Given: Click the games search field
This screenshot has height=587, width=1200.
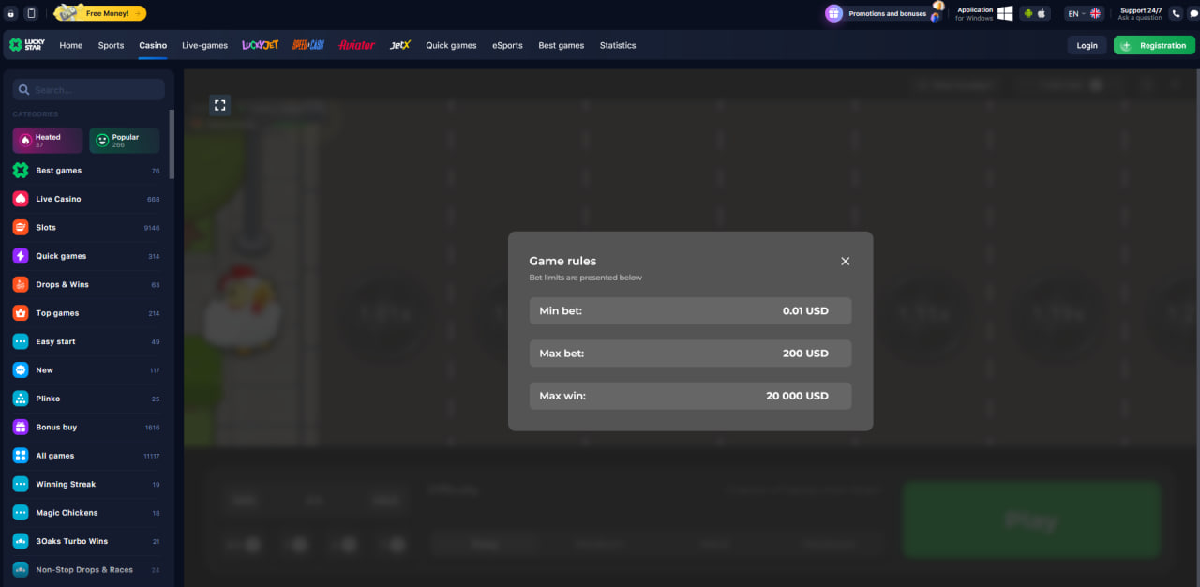Looking at the screenshot, I should 89,90.
